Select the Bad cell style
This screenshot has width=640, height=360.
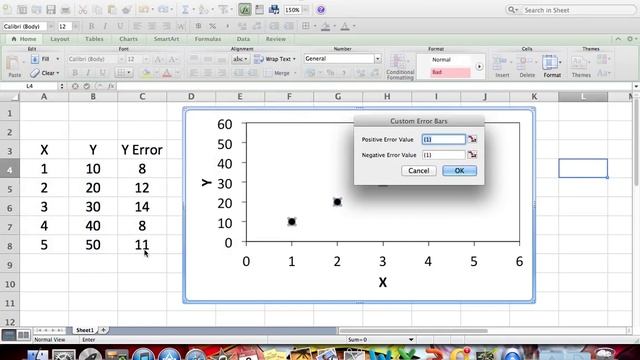click(451, 72)
